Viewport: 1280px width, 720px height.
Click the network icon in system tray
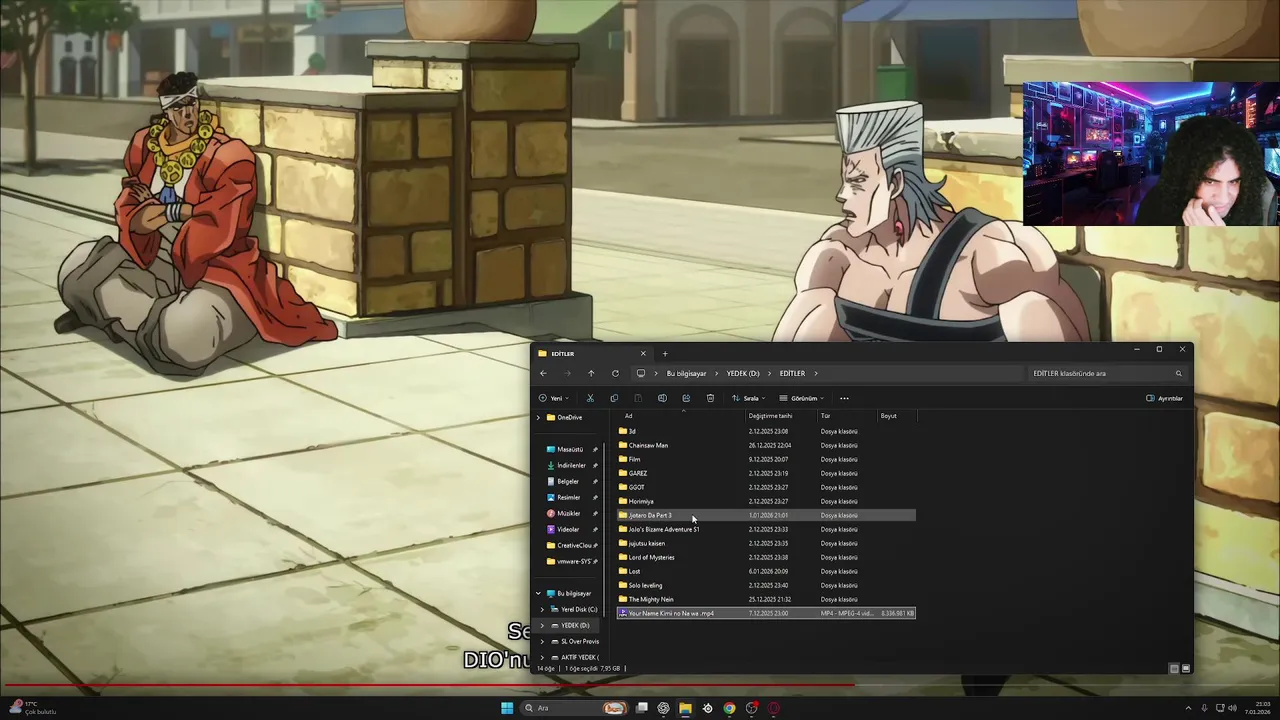click(1220, 708)
